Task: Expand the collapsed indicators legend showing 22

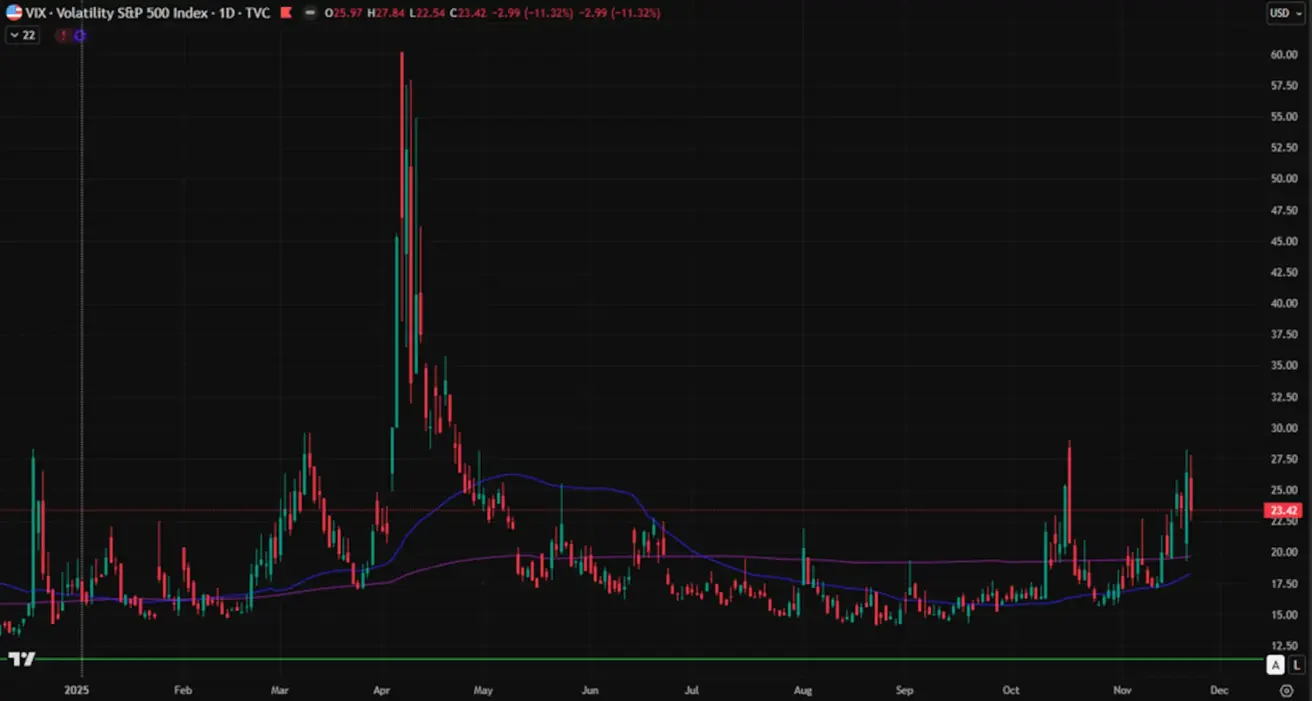Action: click(x=22, y=35)
